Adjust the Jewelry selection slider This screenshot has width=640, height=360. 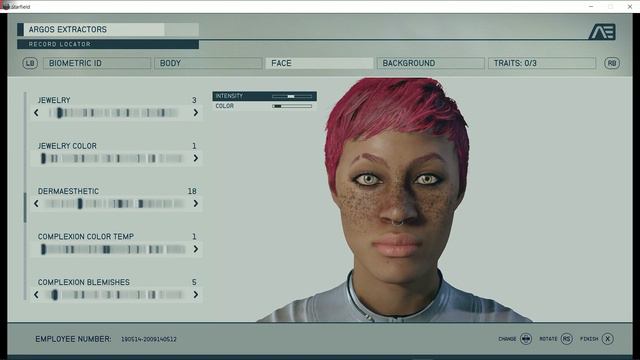tap(113, 113)
